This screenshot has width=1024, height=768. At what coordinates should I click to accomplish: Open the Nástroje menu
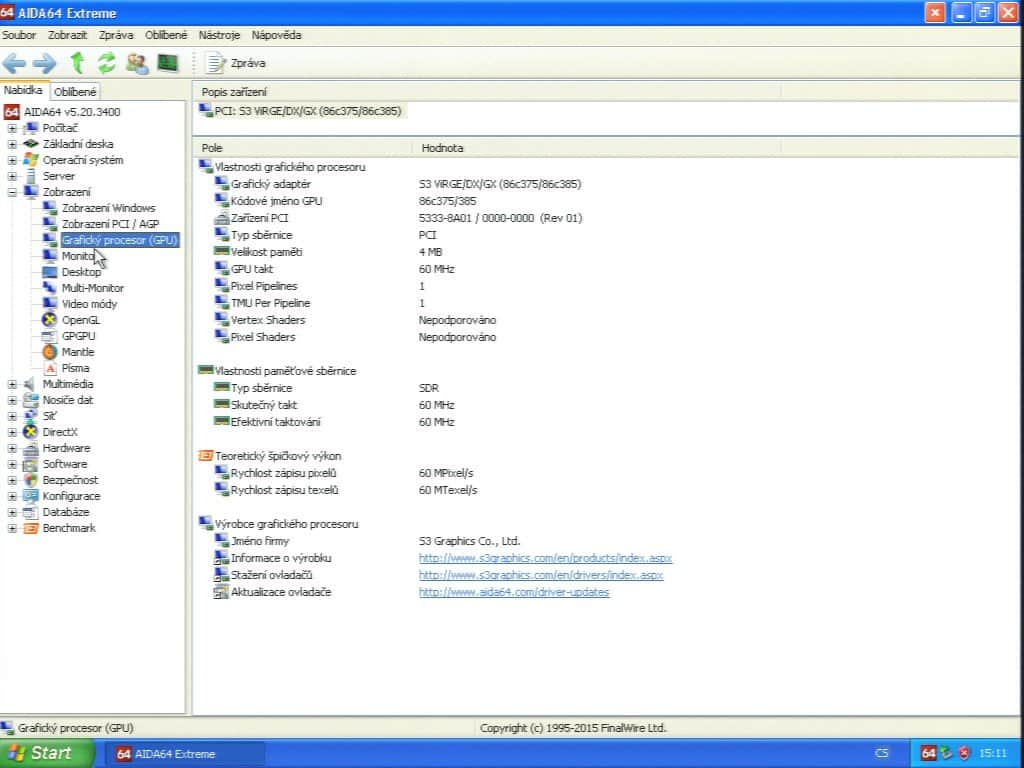219,35
